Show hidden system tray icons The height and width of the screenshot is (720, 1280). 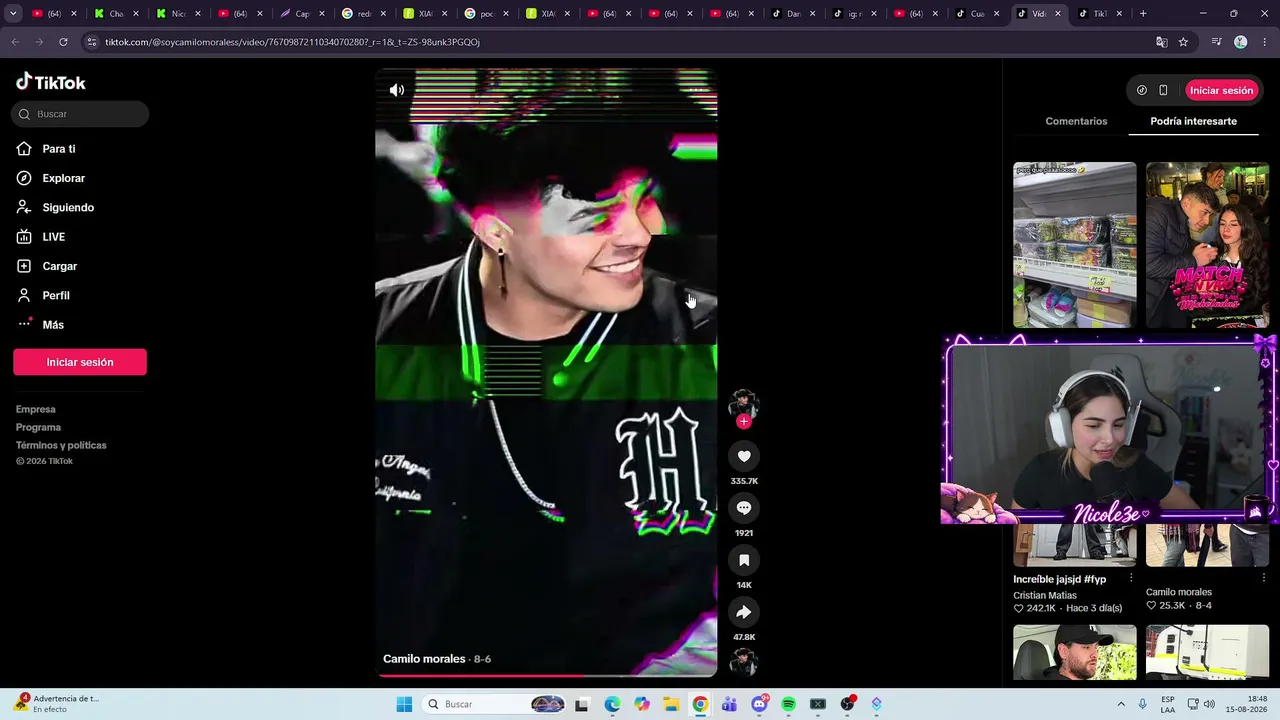1121,704
